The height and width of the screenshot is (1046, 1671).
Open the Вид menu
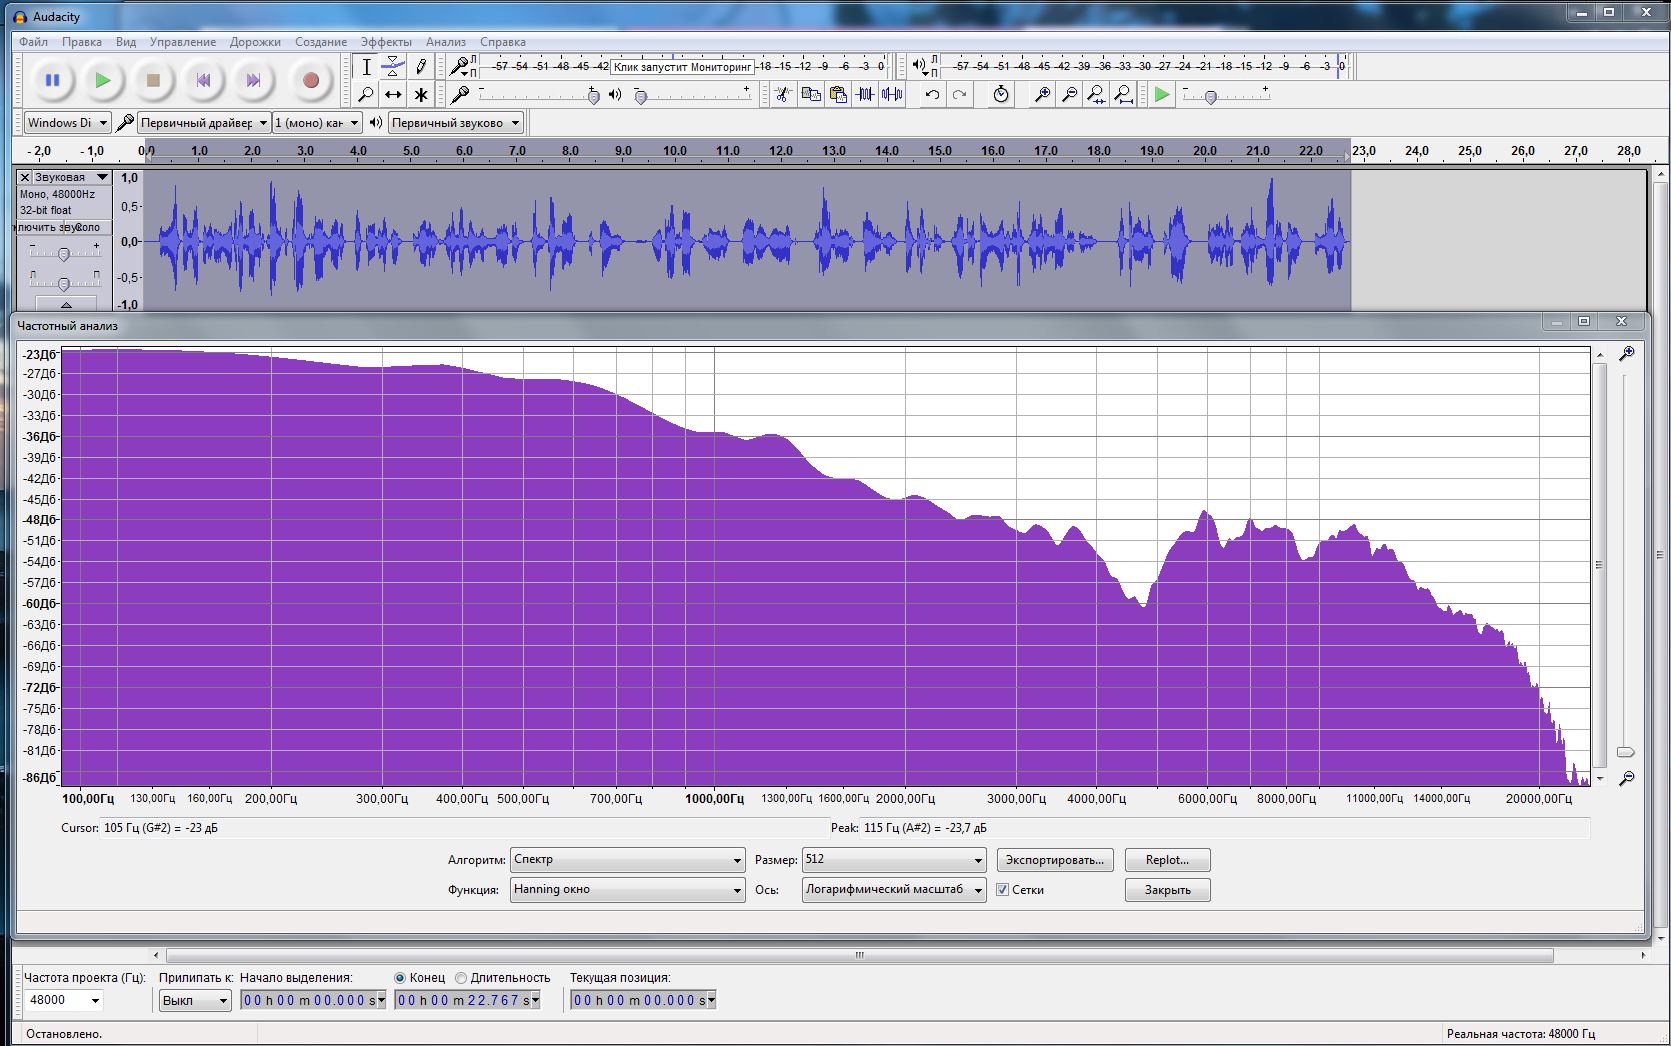click(126, 42)
